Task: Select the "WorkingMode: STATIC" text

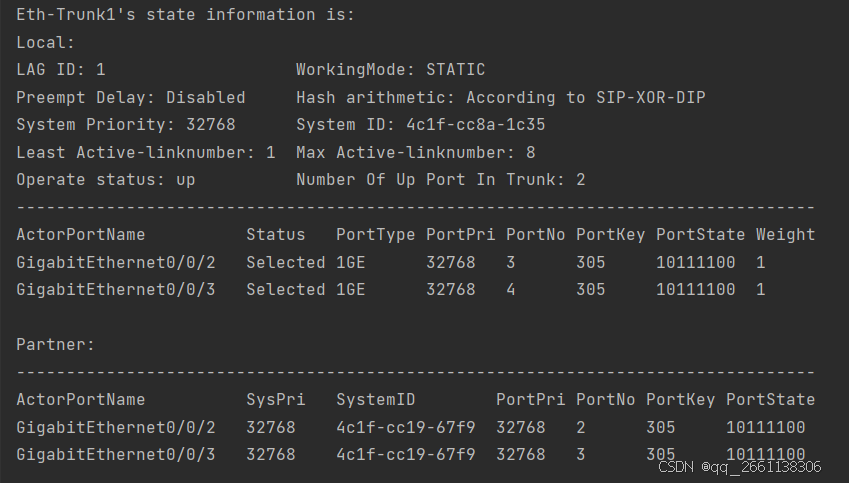Action: pyautogui.click(x=390, y=70)
